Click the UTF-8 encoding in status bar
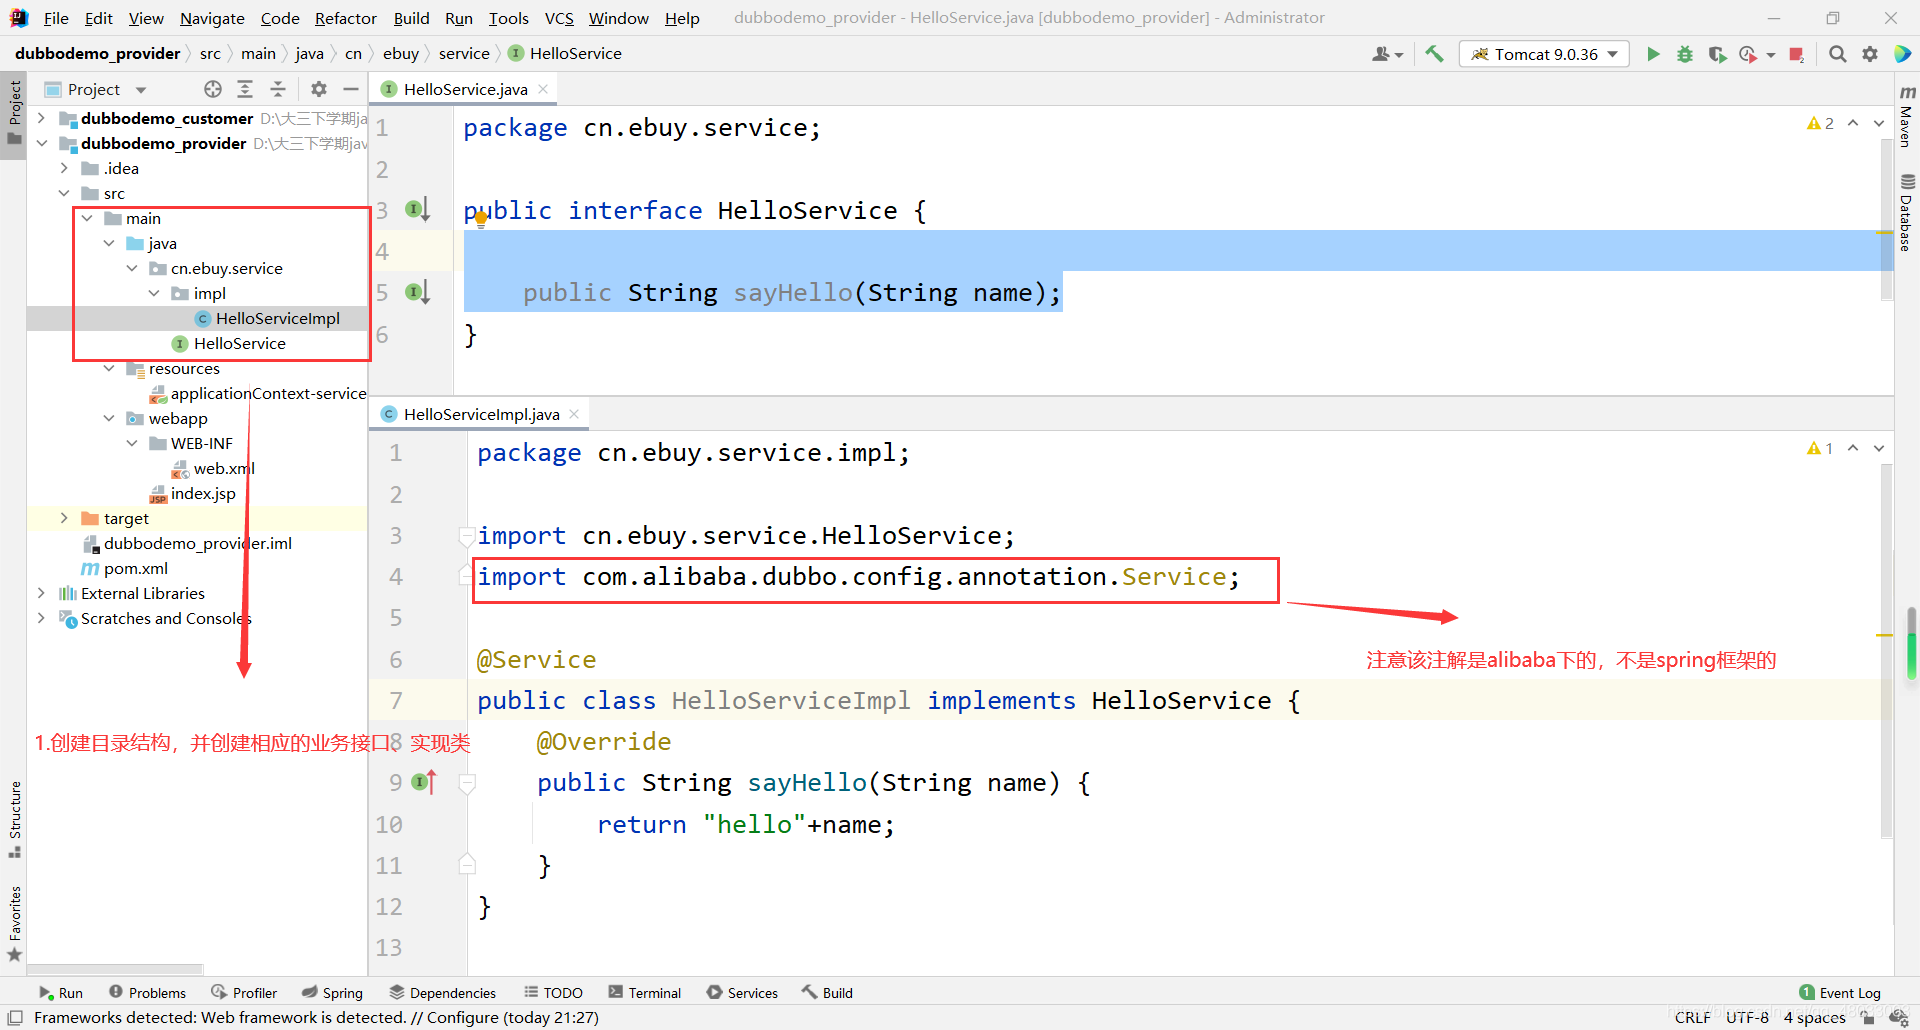The image size is (1920, 1030). [x=1747, y=1017]
